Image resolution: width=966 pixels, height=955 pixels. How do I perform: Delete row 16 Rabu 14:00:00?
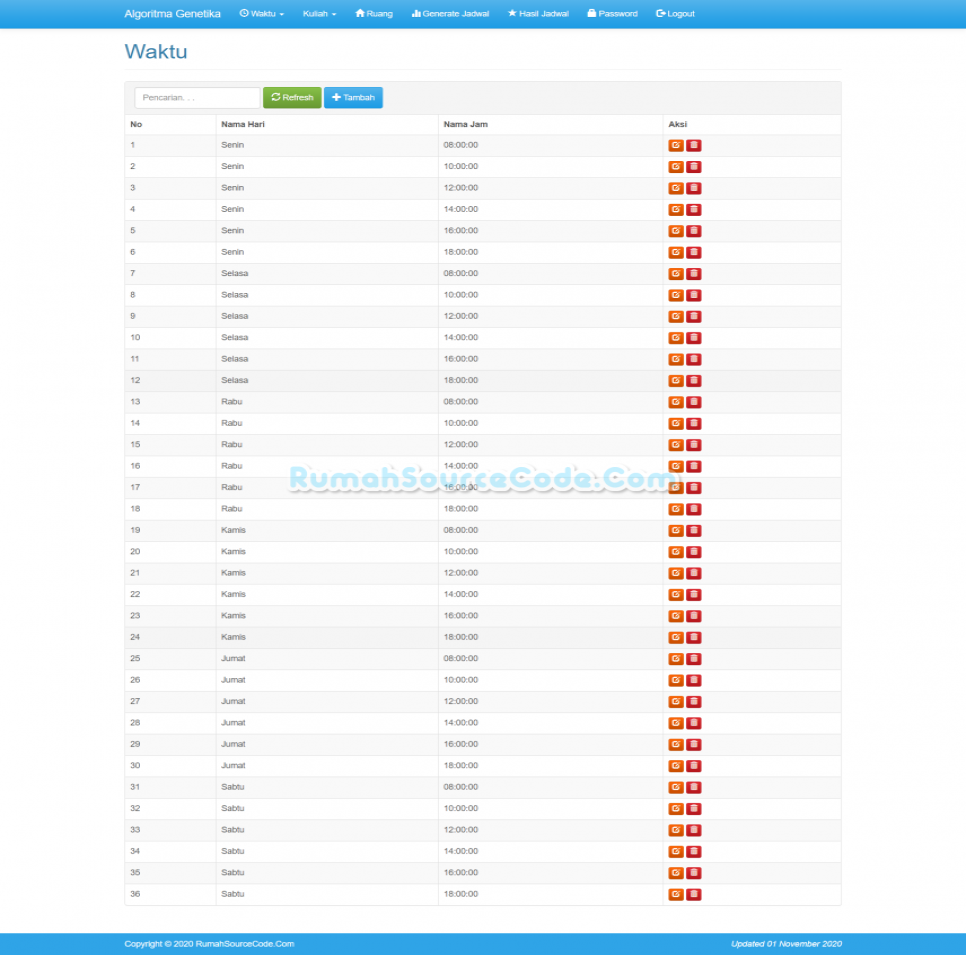click(694, 466)
